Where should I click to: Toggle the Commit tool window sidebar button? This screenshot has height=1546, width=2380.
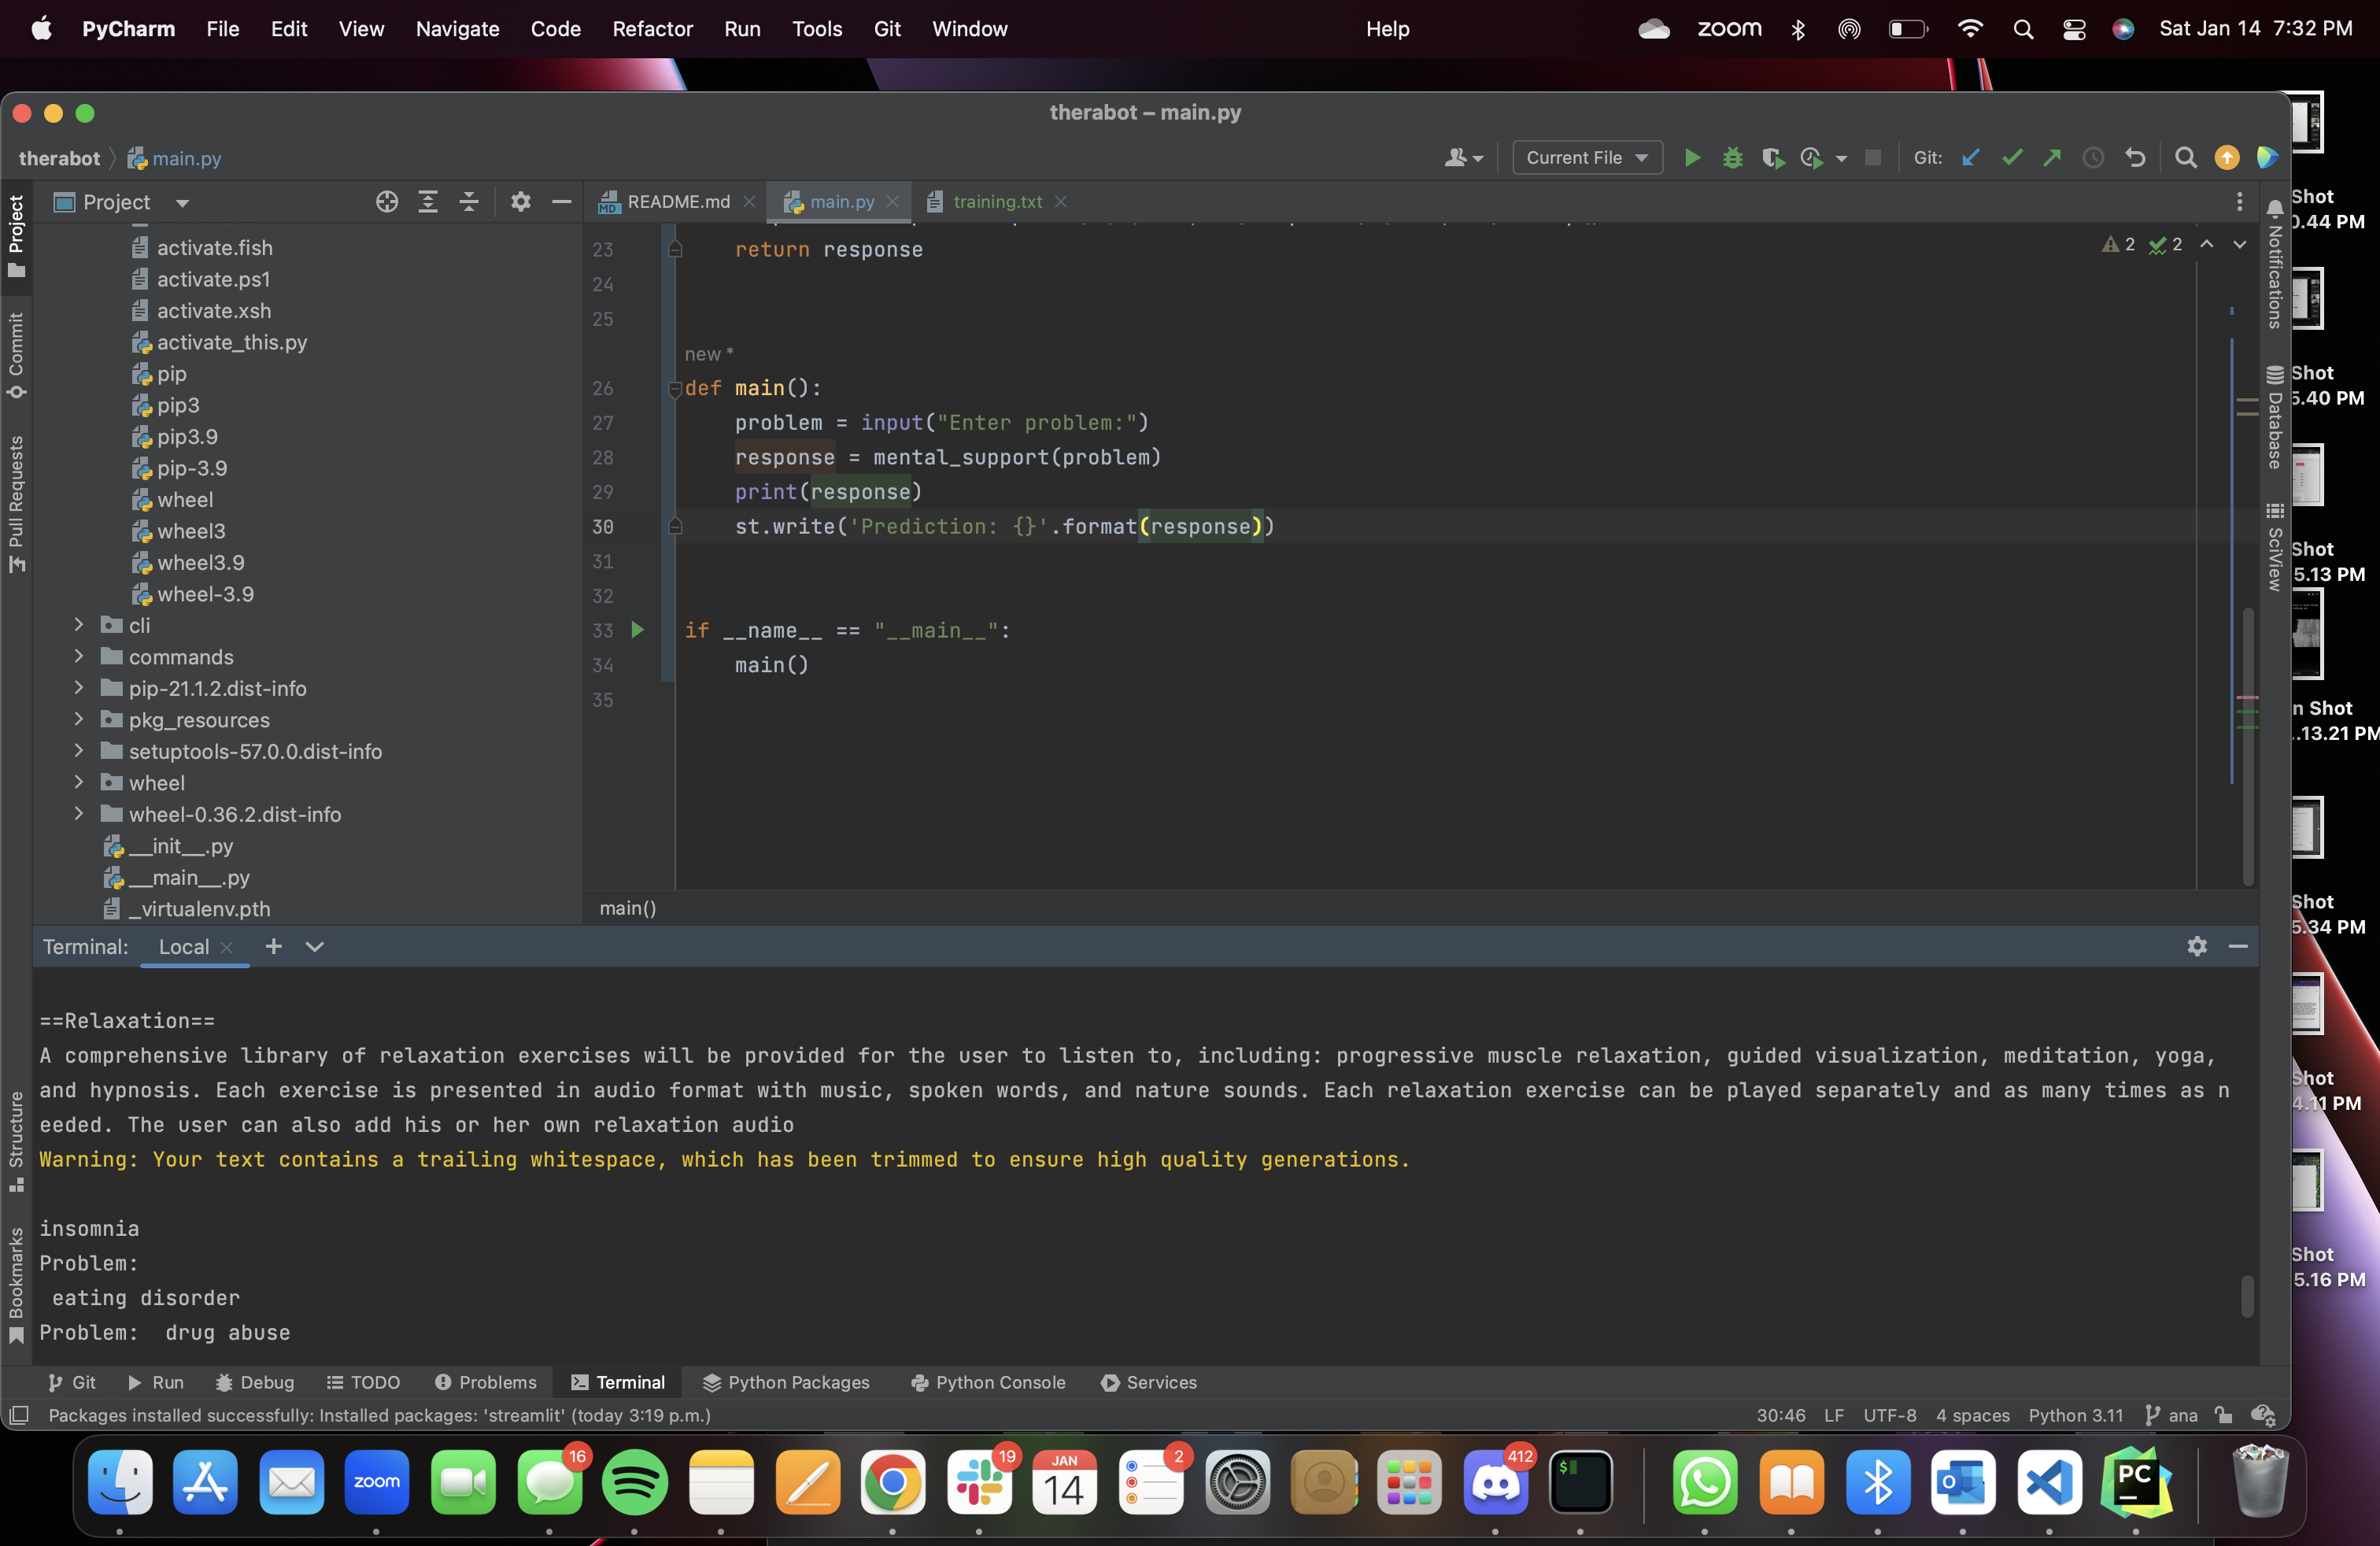point(16,355)
